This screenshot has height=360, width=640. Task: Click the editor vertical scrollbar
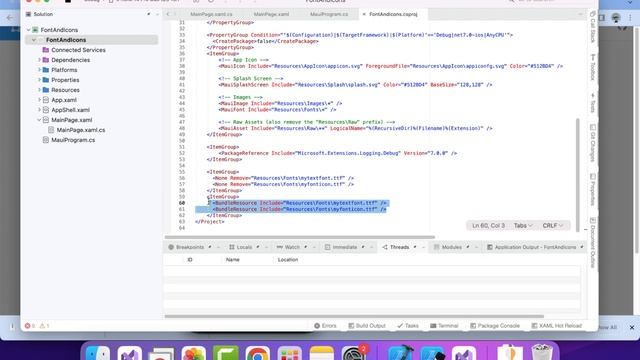coord(577,175)
